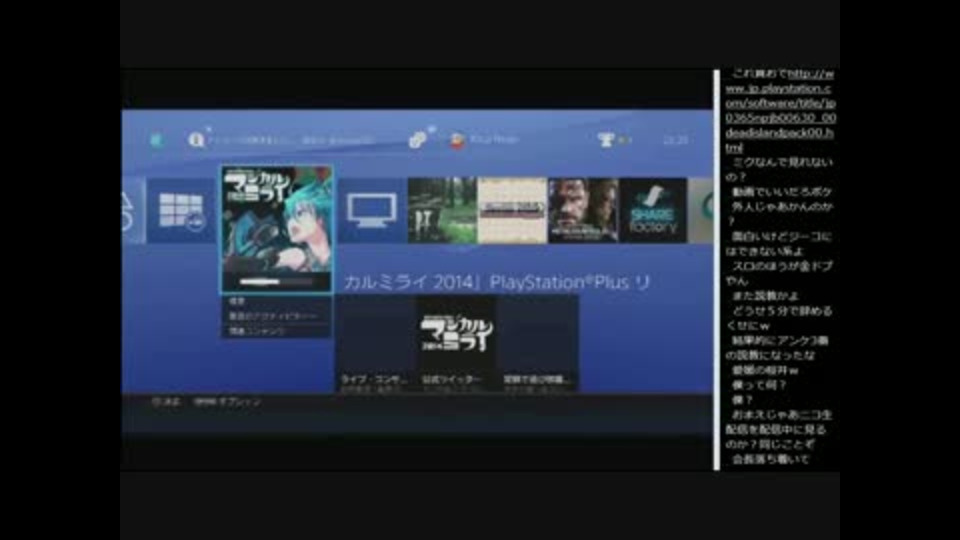Click comment 'ミクなんで見れないの？'

point(779,170)
